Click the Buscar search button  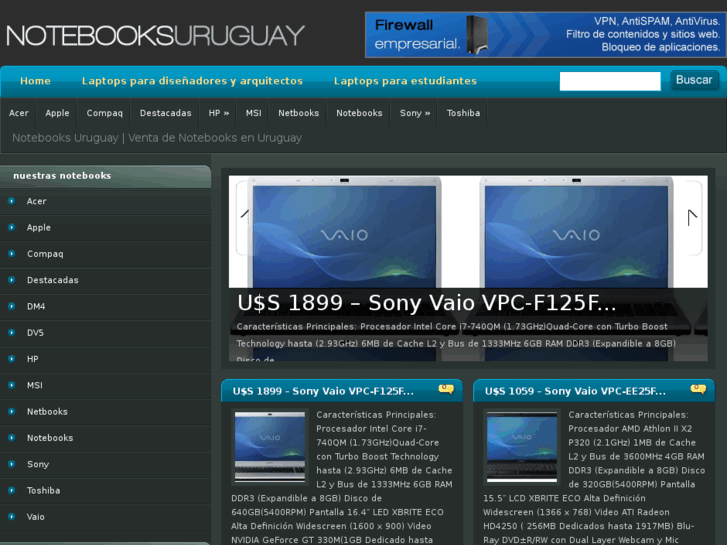[694, 80]
